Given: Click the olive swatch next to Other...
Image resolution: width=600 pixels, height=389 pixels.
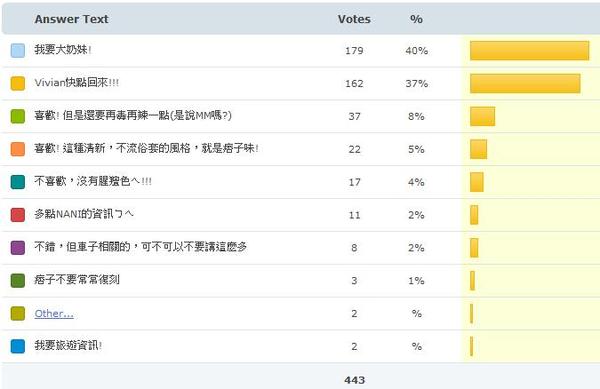Looking at the screenshot, I should tap(18, 313).
